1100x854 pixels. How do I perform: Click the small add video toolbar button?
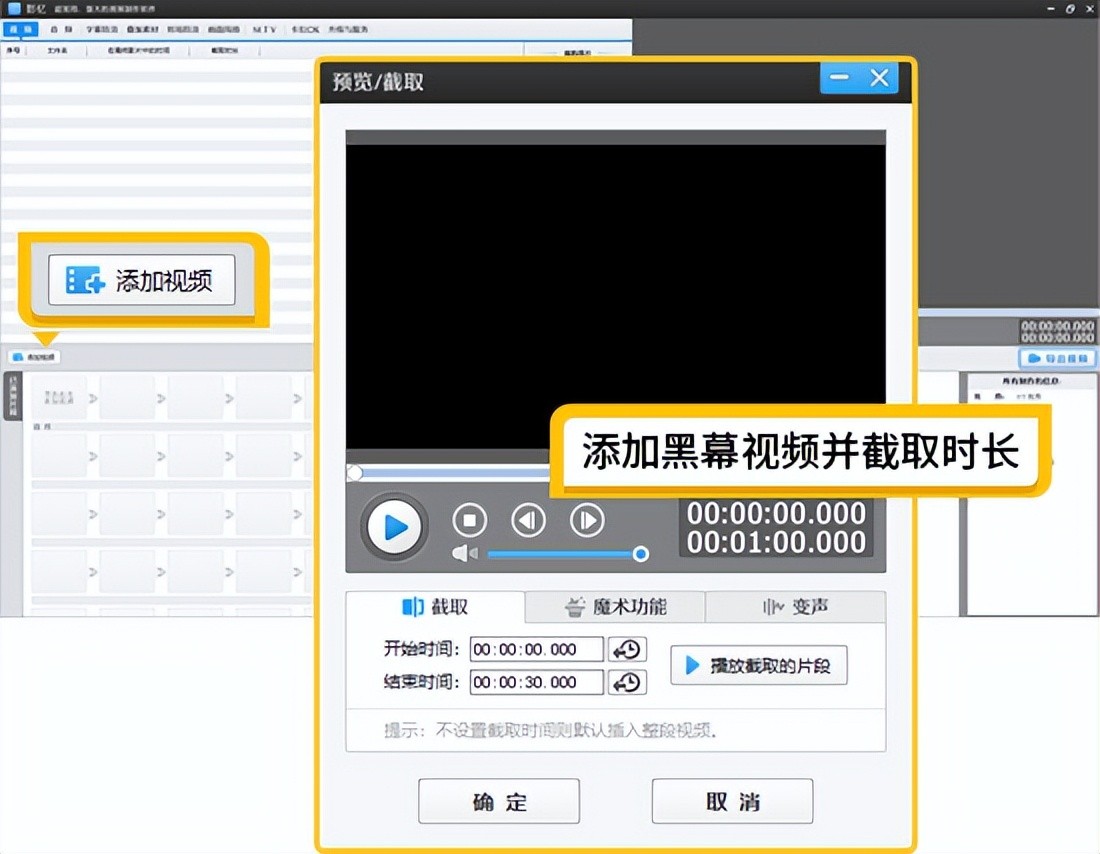coord(34,357)
